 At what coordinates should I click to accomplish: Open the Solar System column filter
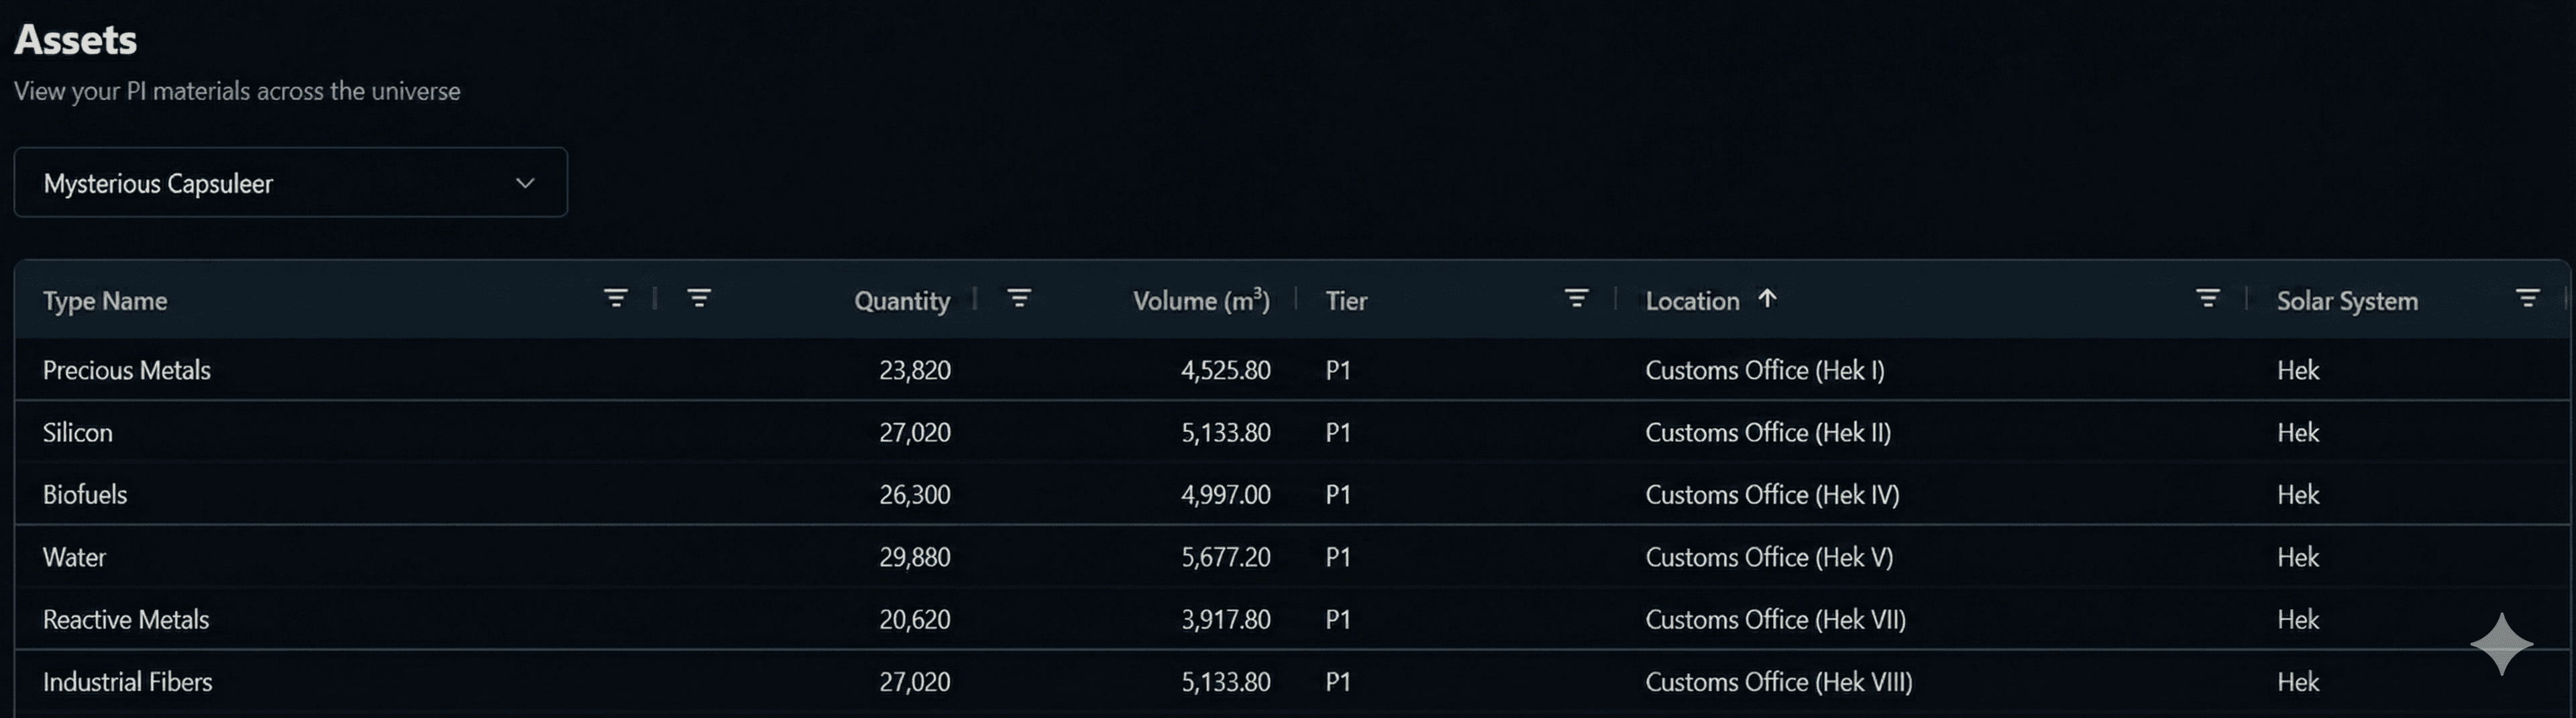click(2529, 297)
